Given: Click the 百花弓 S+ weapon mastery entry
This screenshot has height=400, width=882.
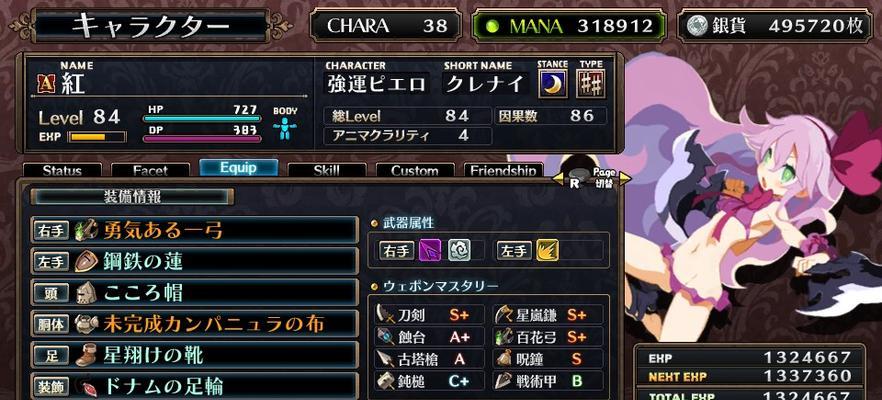Looking at the screenshot, I should coord(548,337).
